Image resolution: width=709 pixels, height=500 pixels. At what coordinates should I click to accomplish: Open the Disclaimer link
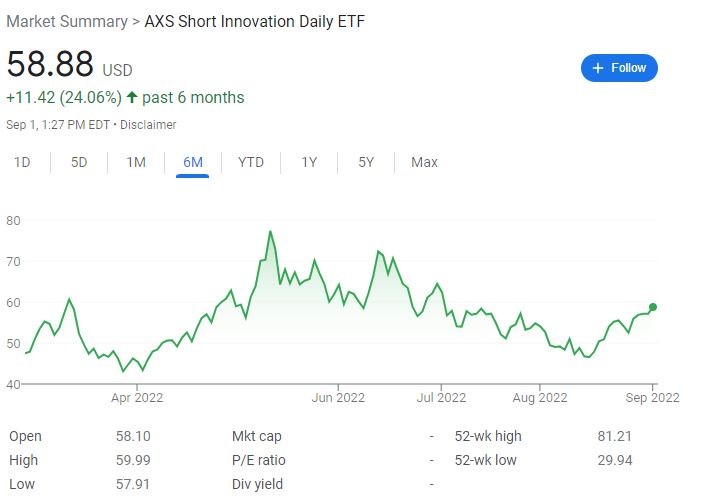tap(150, 125)
